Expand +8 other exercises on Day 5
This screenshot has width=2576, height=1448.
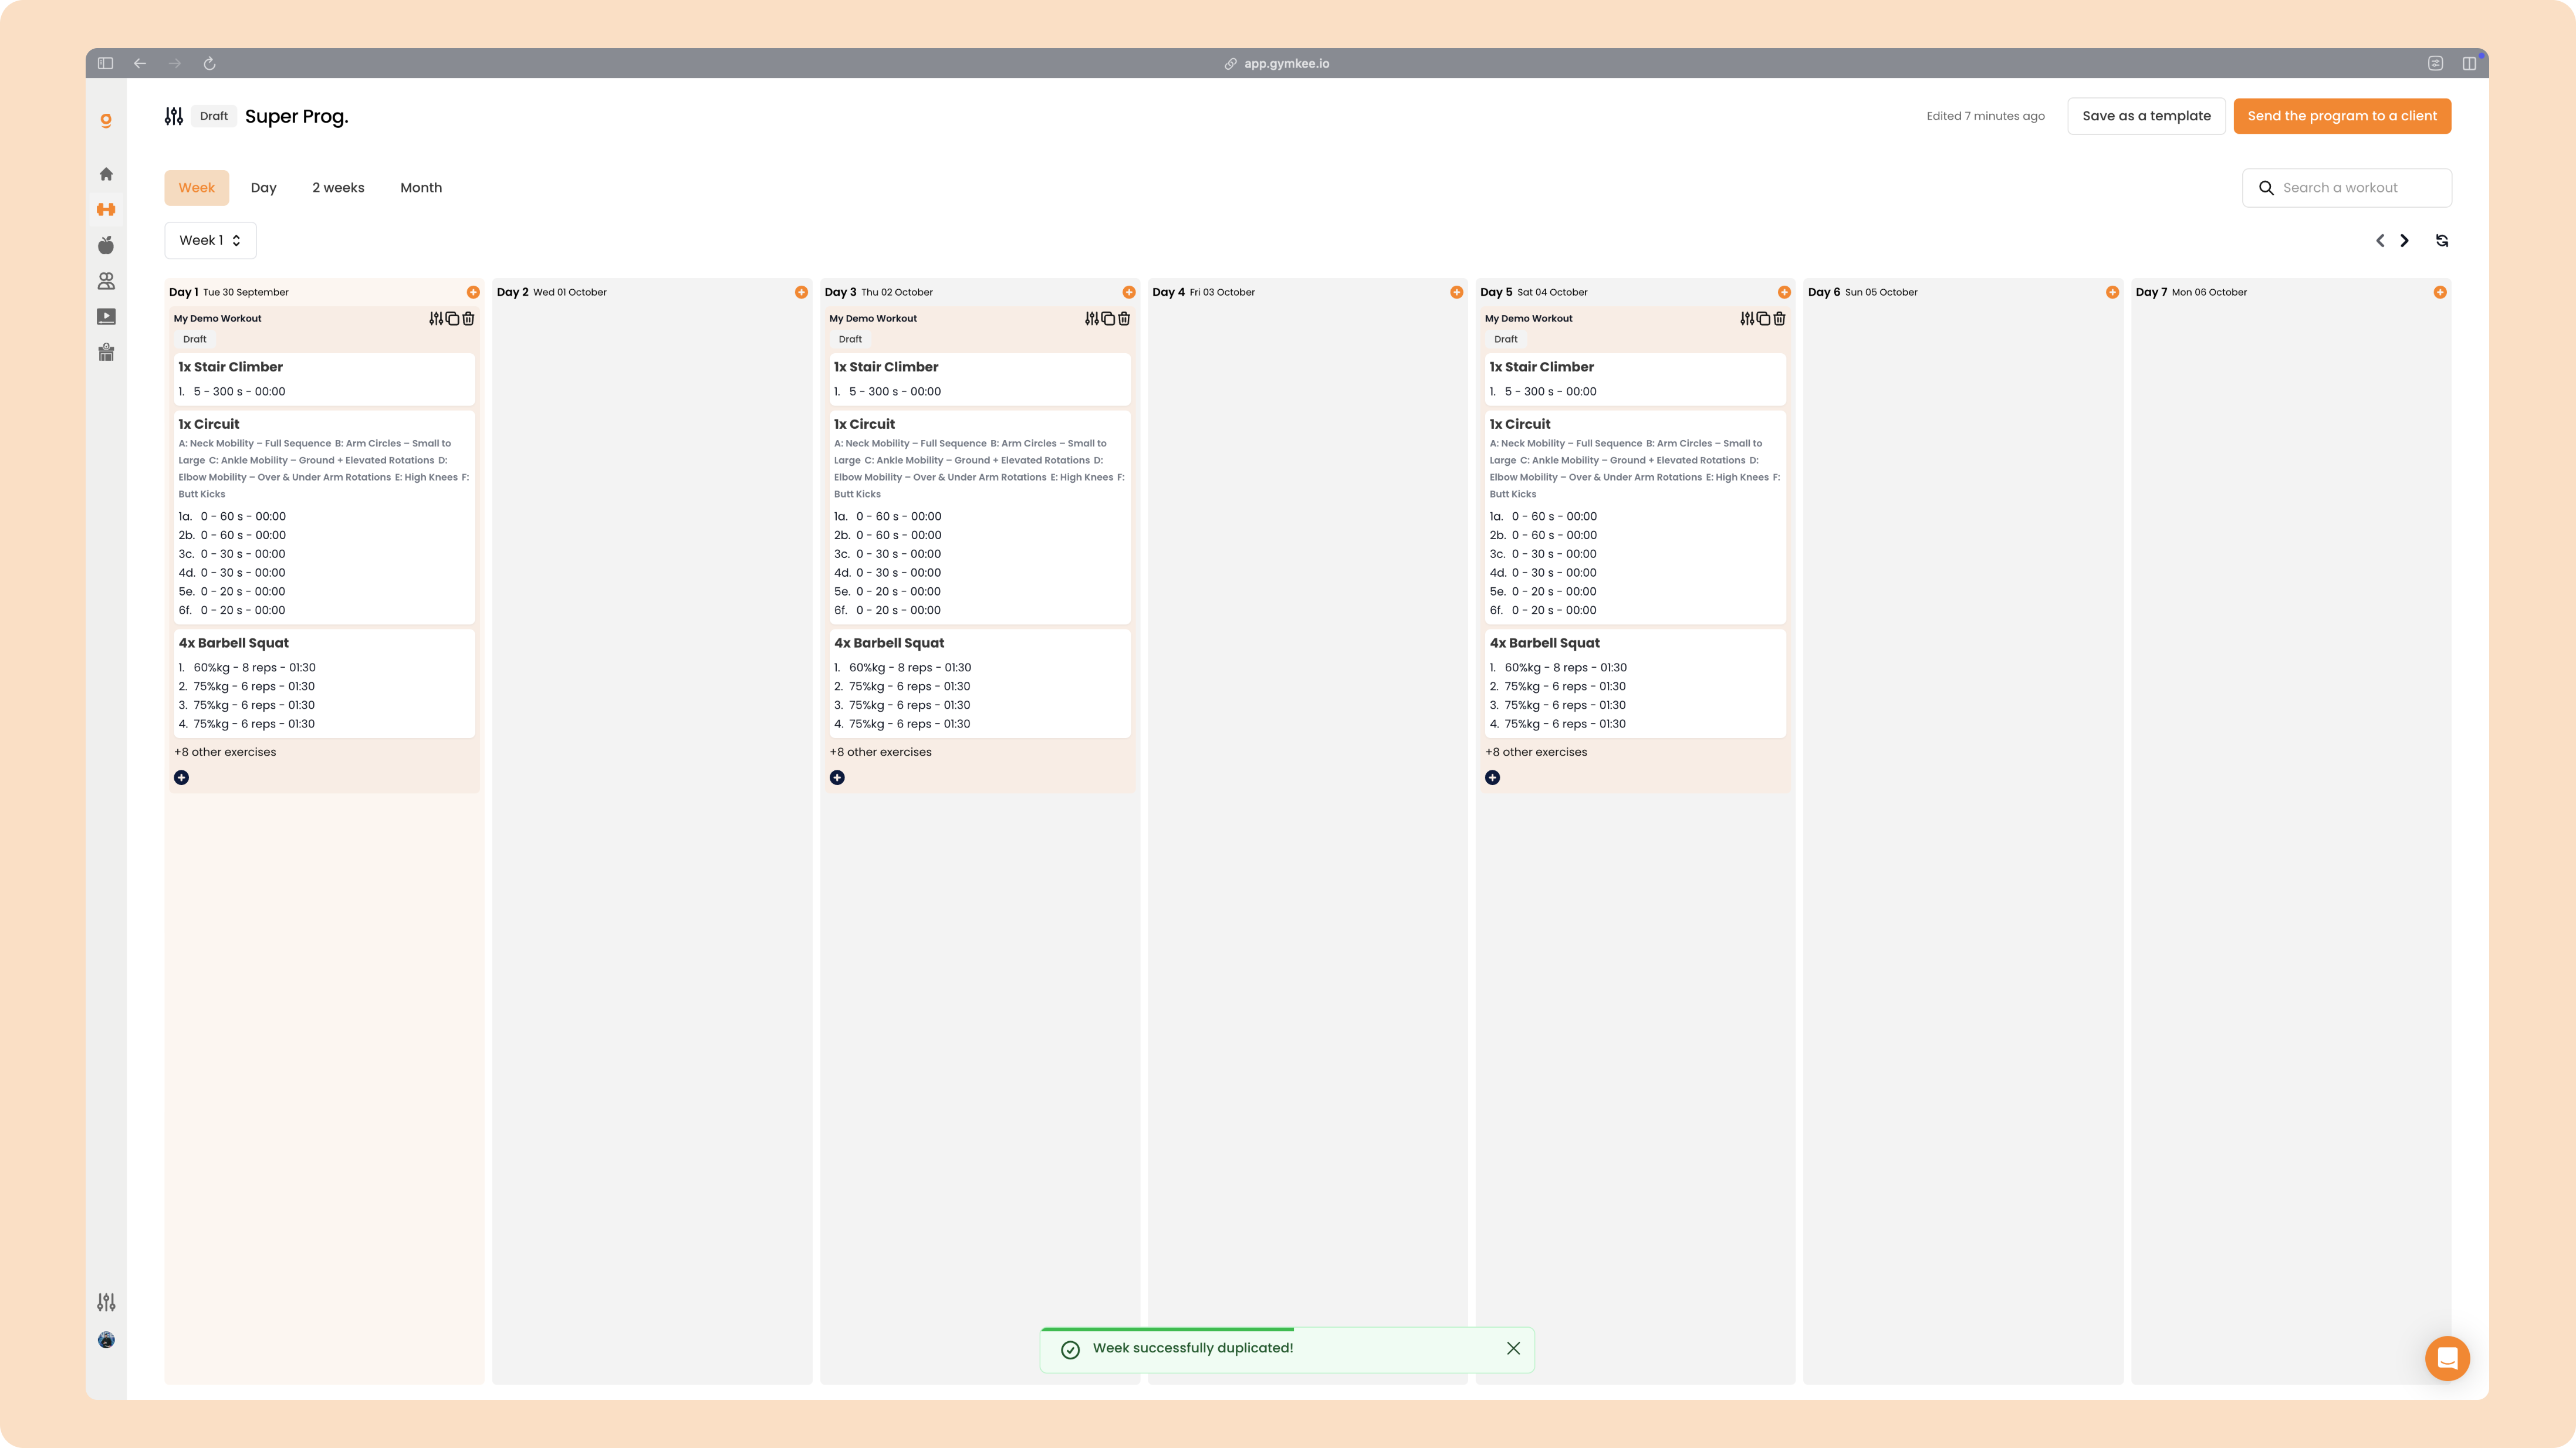[1536, 752]
